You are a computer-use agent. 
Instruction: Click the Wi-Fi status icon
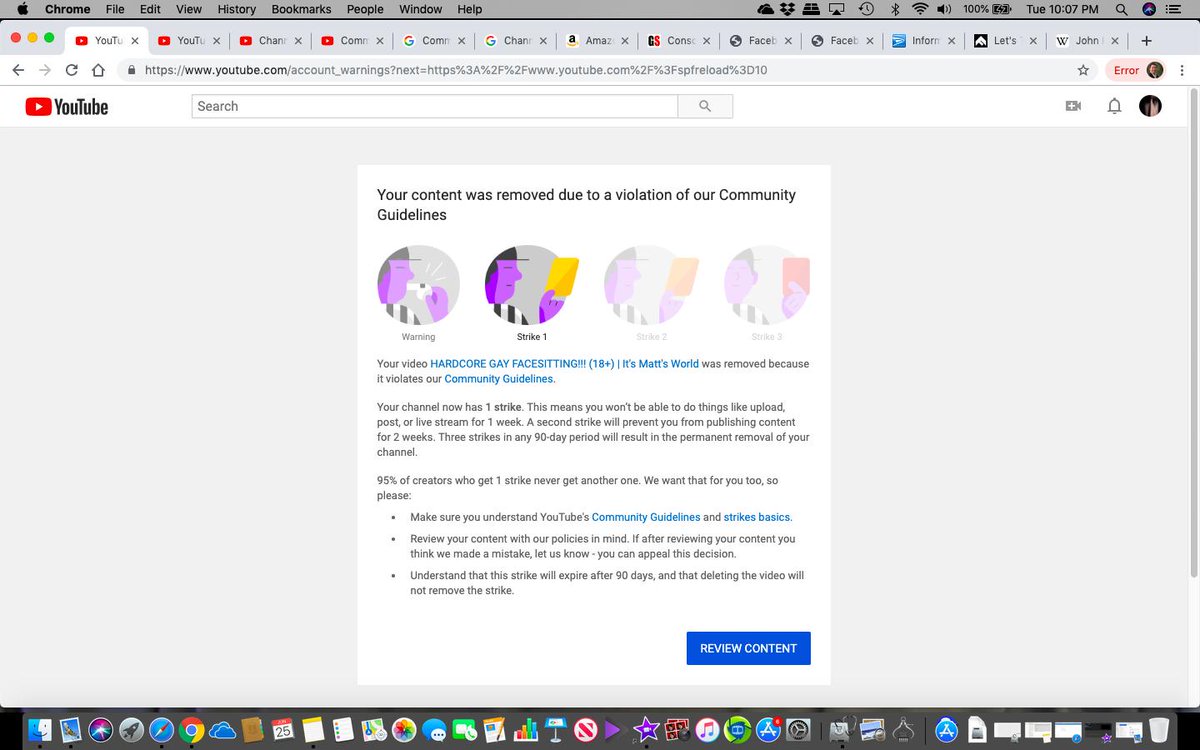click(x=920, y=9)
